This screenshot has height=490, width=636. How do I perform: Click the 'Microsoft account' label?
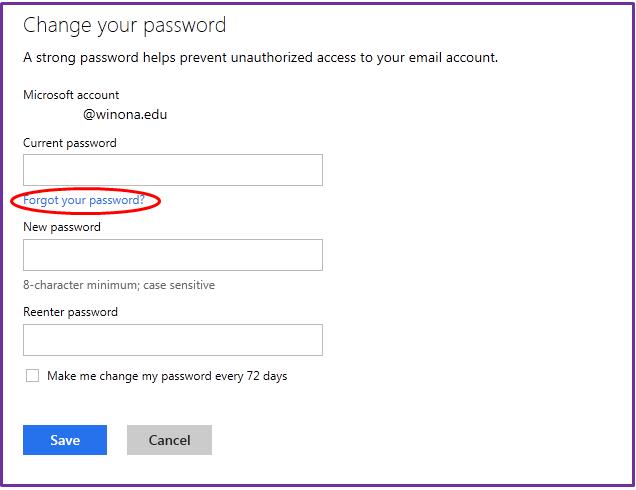coord(71,95)
